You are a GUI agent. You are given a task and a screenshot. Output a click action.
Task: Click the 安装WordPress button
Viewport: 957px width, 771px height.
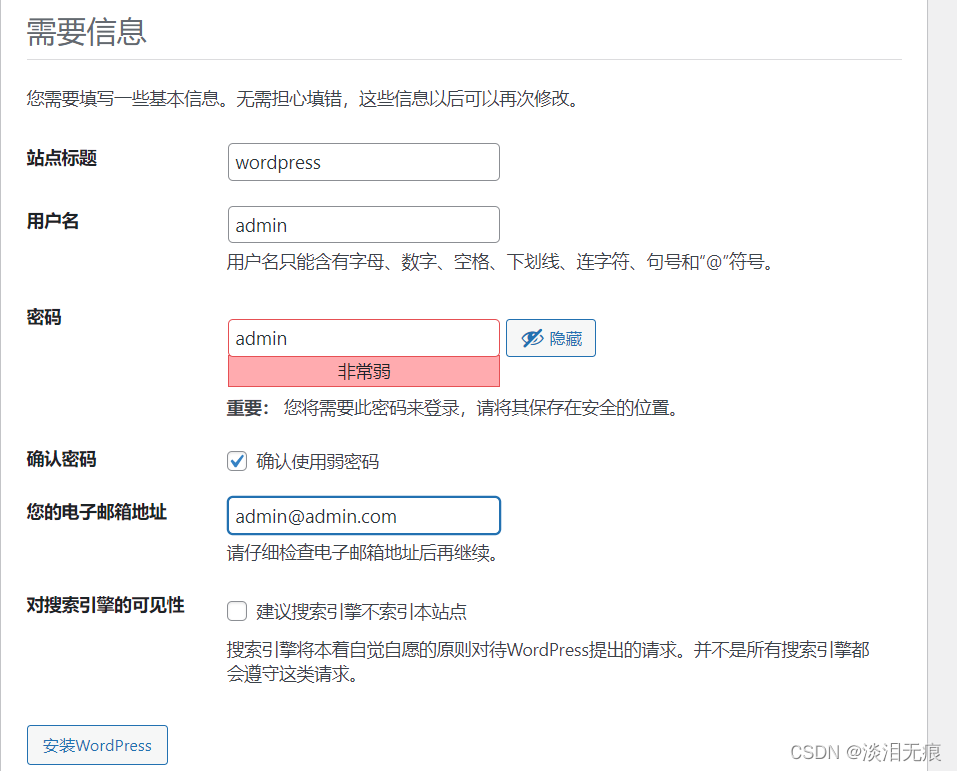pos(97,745)
